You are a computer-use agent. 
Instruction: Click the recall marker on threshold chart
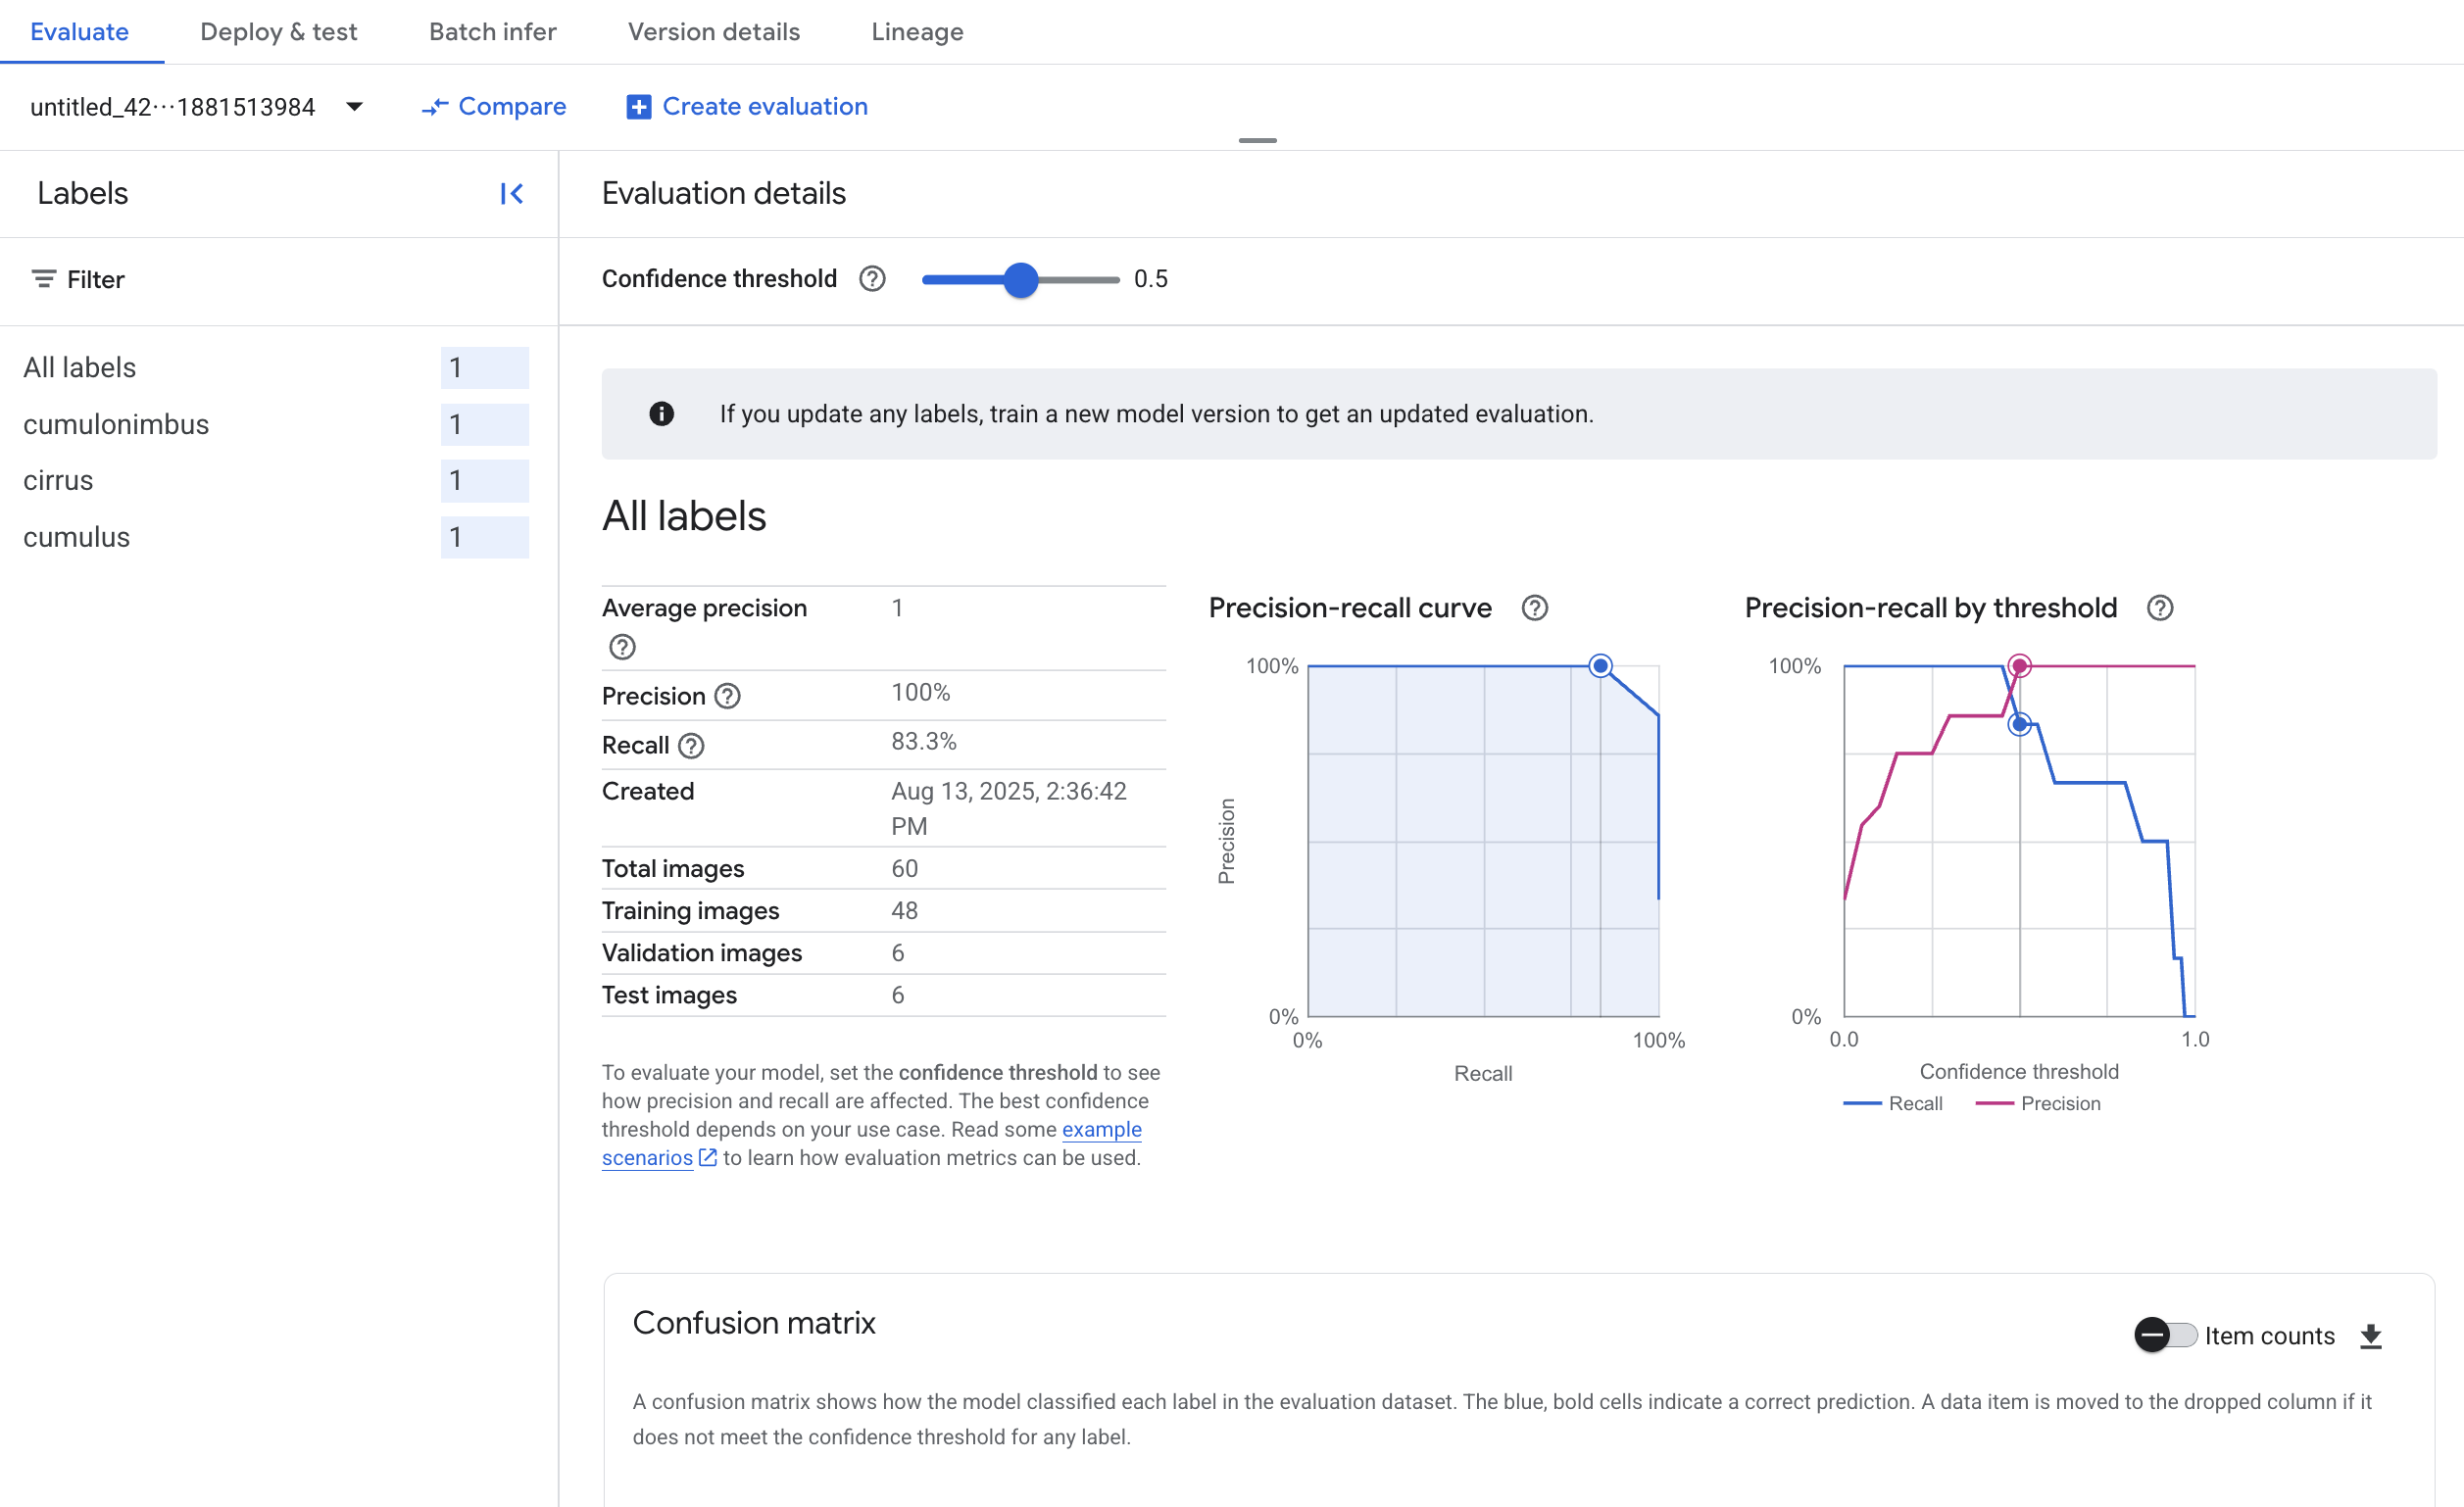pyautogui.click(x=2019, y=724)
